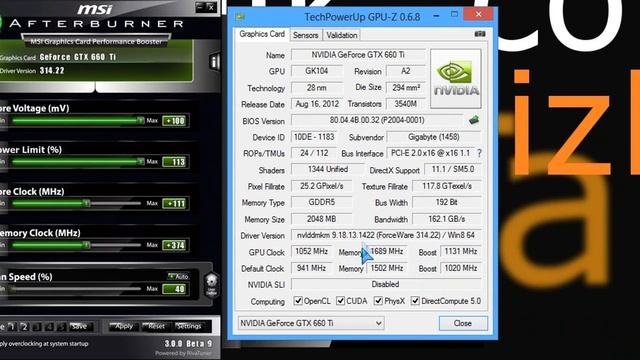Click the Release Date field Aug 16, 2012
The image size is (640, 360).
317,104
